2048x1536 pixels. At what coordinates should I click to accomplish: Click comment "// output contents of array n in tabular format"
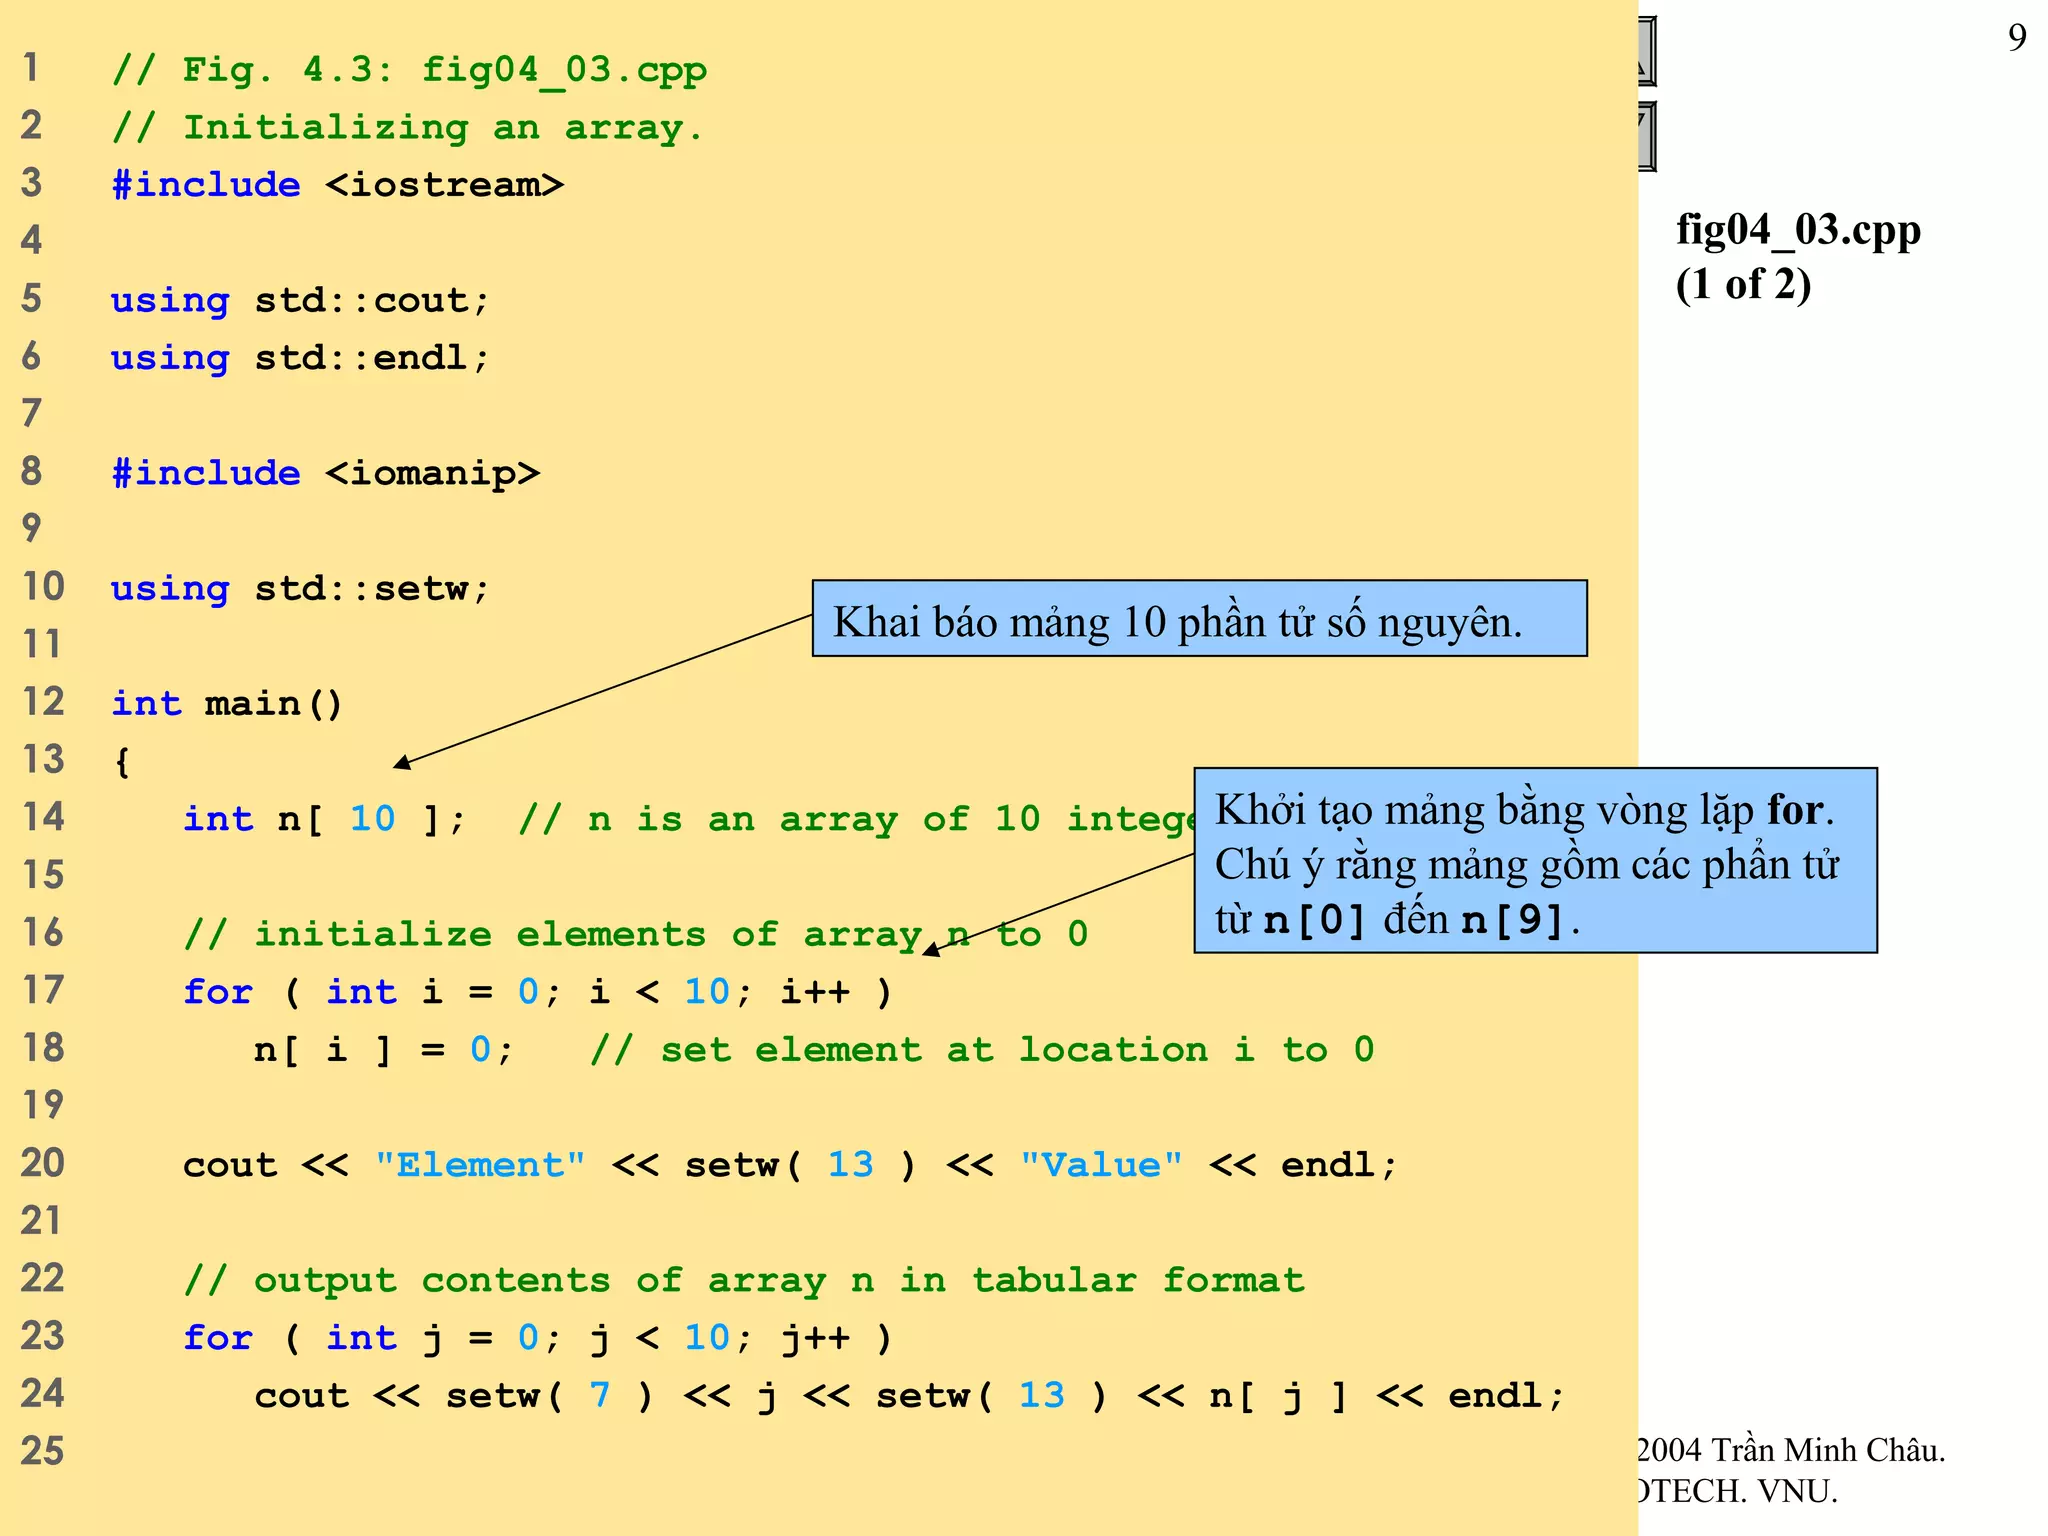coord(745,1280)
